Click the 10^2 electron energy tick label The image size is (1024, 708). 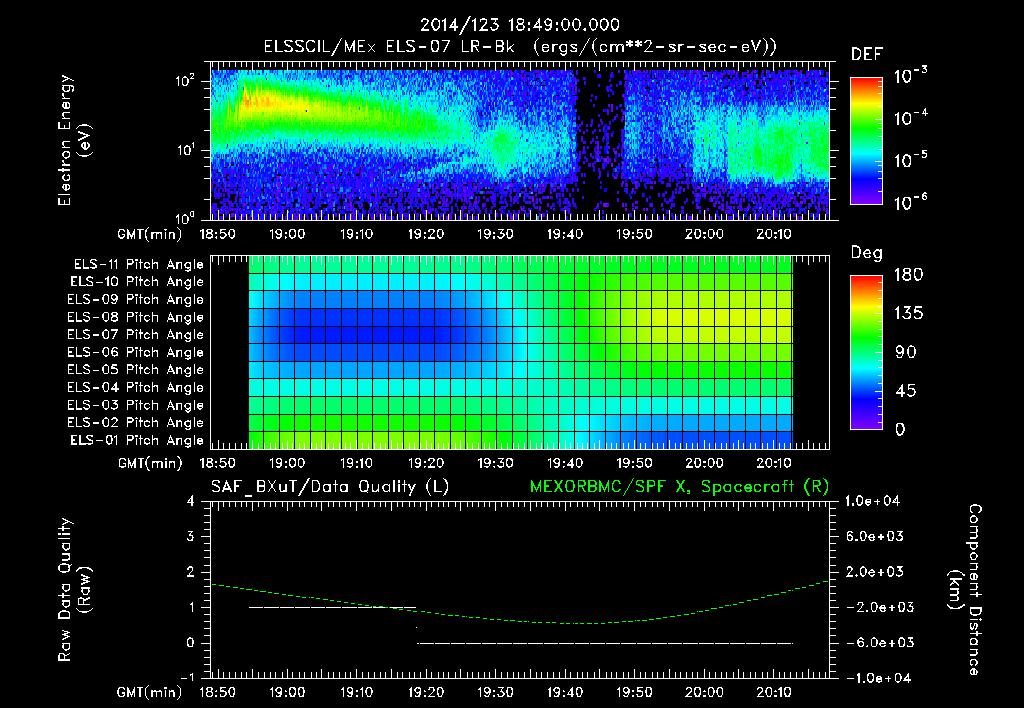point(185,82)
